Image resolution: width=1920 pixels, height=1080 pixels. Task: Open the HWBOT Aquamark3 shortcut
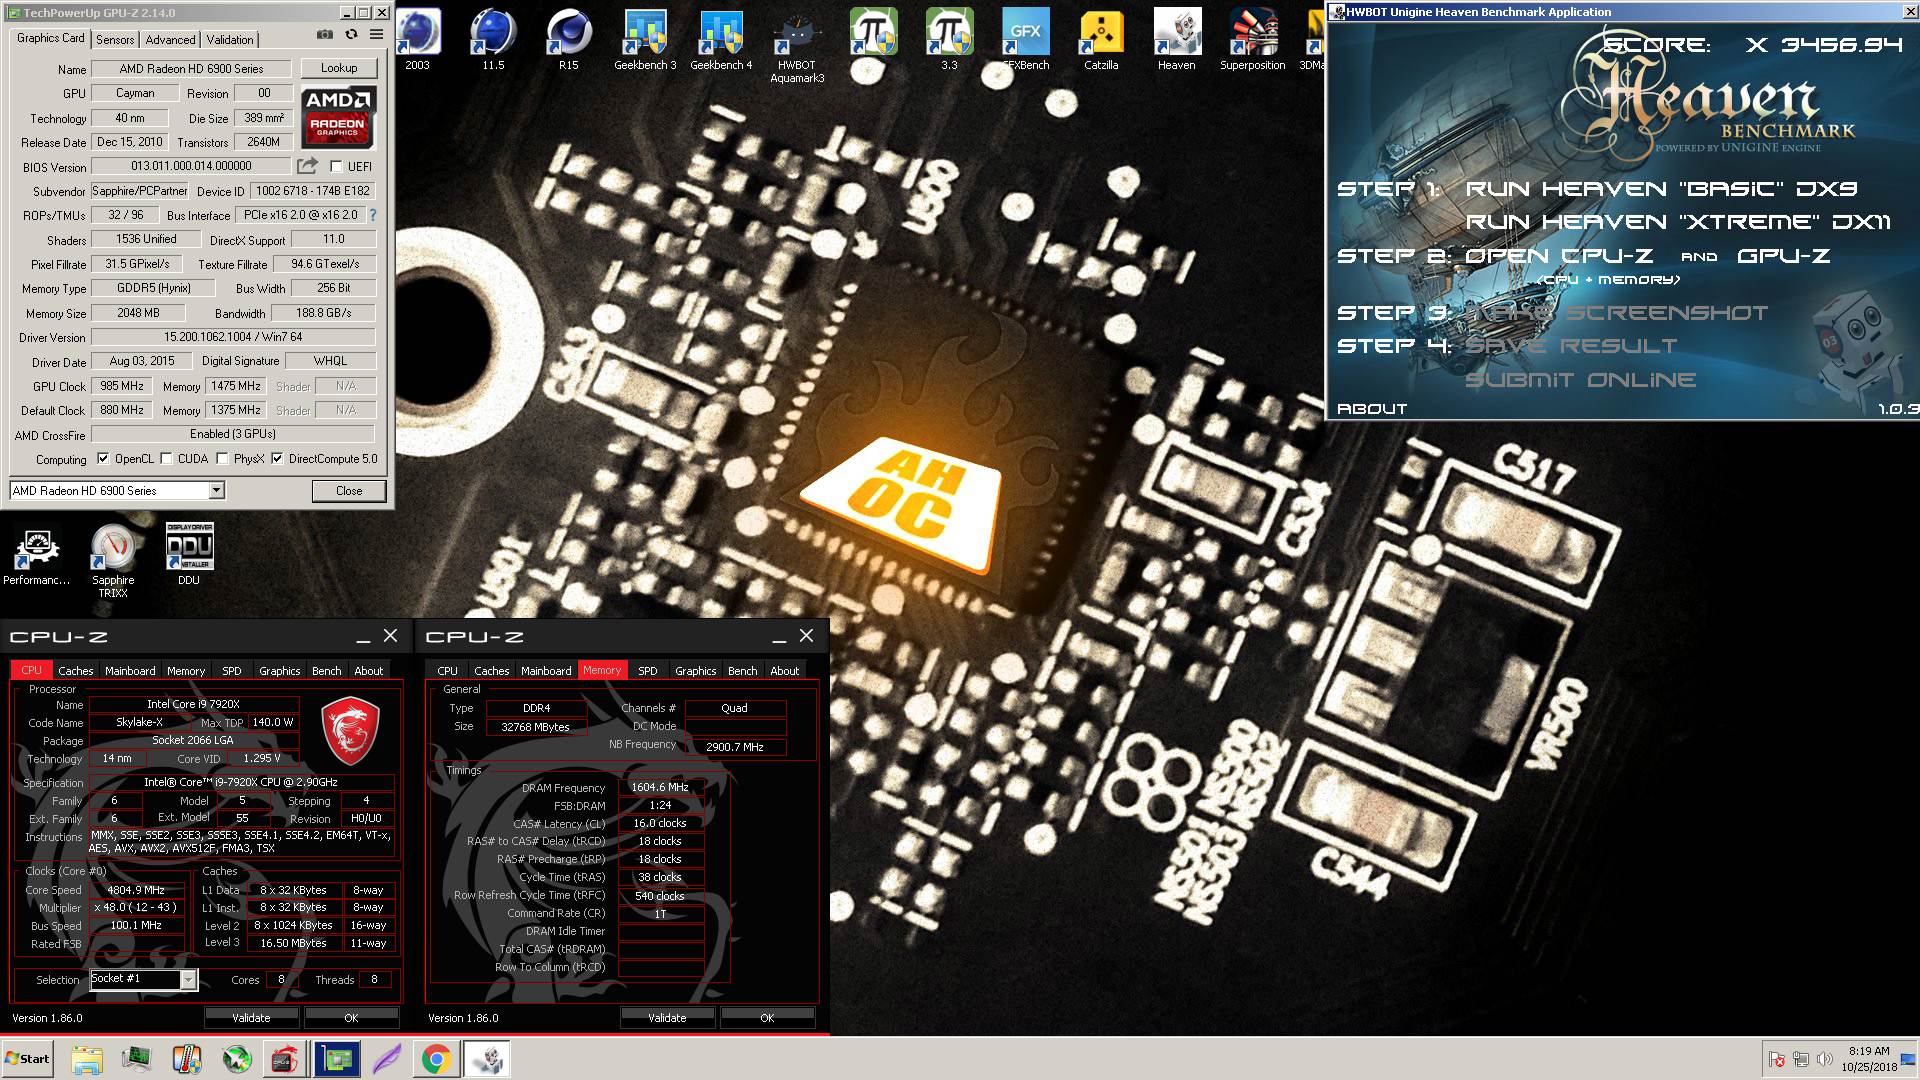[797, 46]
